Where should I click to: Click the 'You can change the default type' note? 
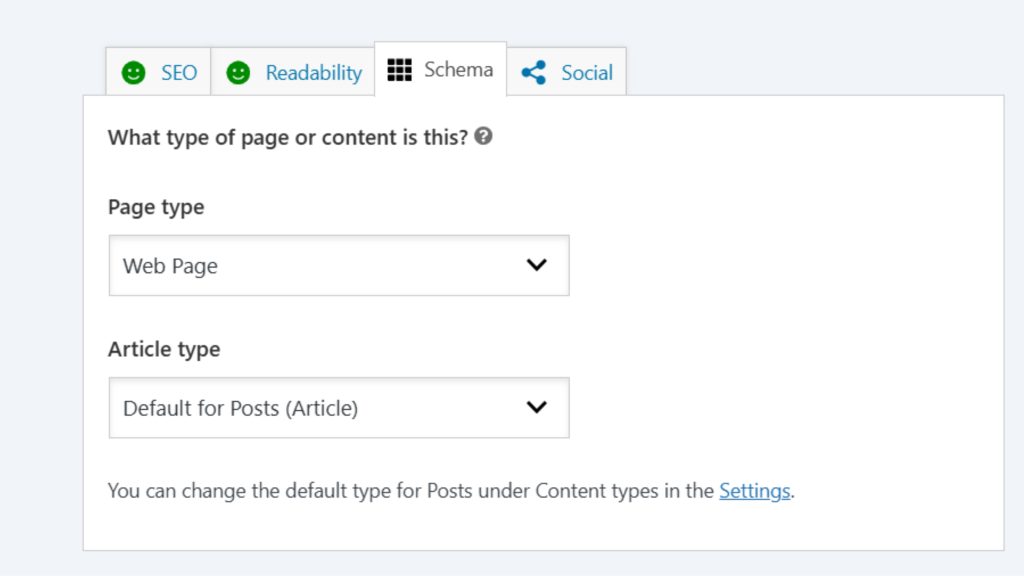[451, 491]
